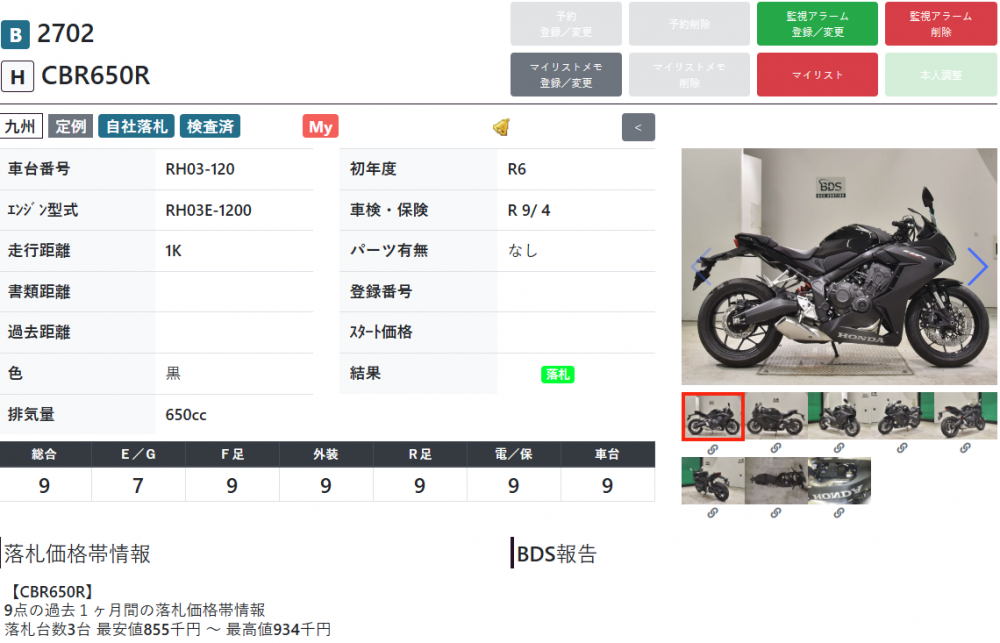Select the 検査済 tag

210,126
